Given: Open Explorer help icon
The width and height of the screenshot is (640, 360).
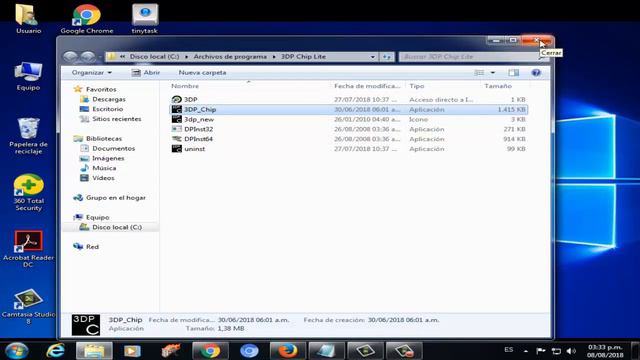Looking at the screenshot, I should (536, 73).
